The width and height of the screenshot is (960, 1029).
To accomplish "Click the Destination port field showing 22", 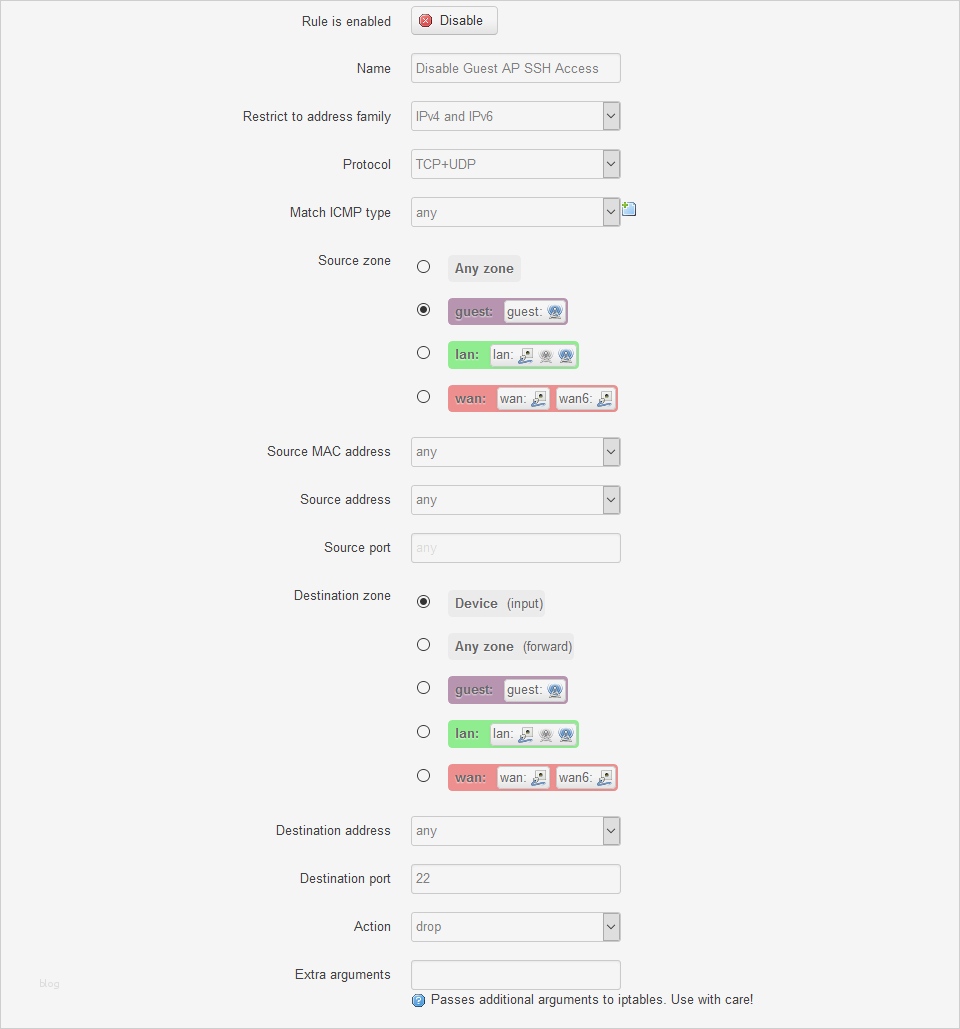I will 515,878.
